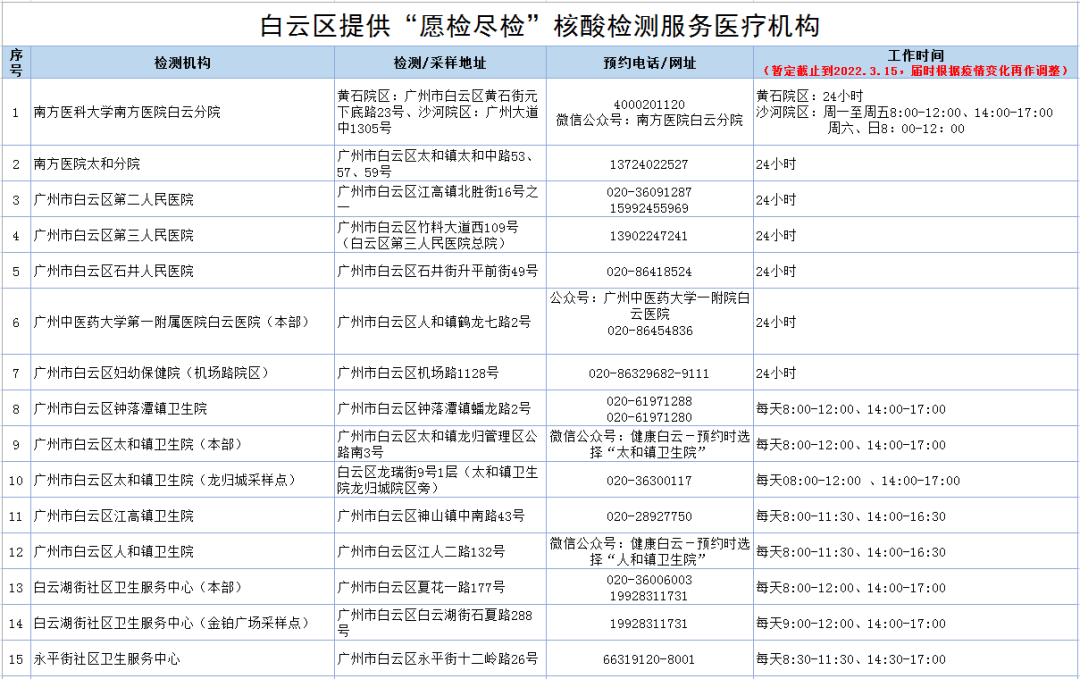Click the table title about 核酸检测服务医疗机构
Screen dimensions: 1080x679
tap(546, 25)
